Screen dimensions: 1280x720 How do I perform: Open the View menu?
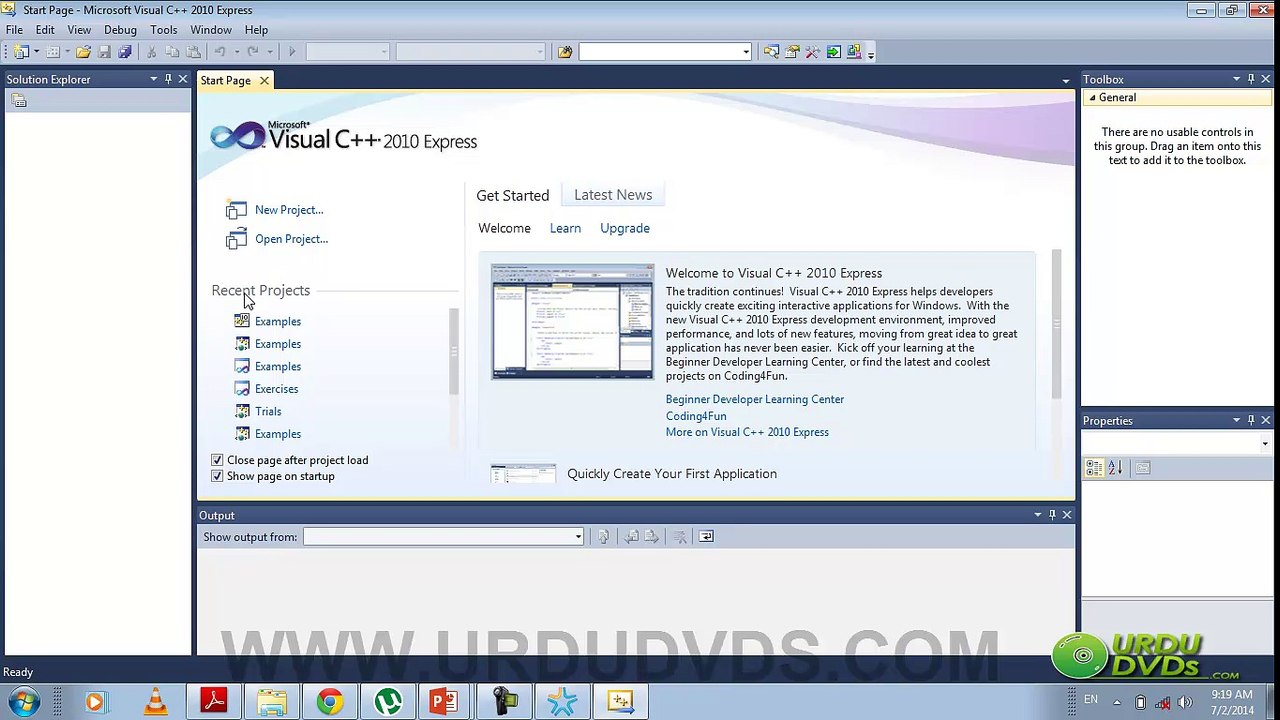pyautogui.click(x=79, y=30)
